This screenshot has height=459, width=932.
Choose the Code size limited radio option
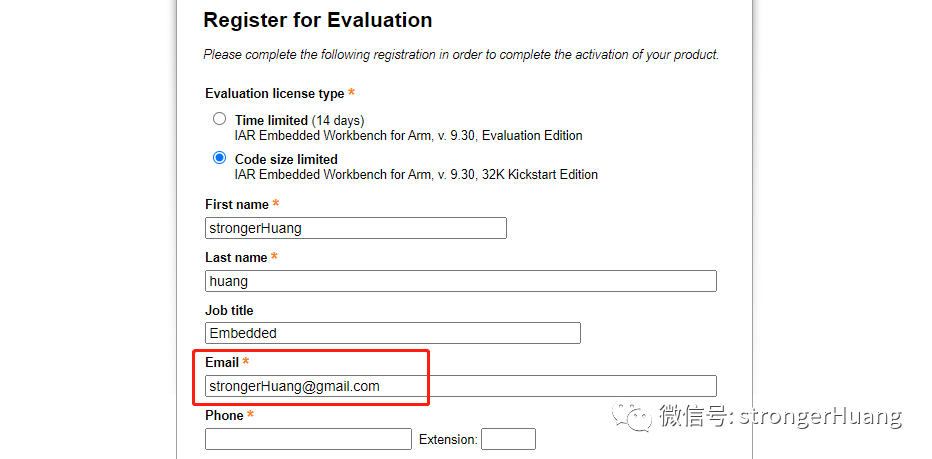tap(220, 158)
